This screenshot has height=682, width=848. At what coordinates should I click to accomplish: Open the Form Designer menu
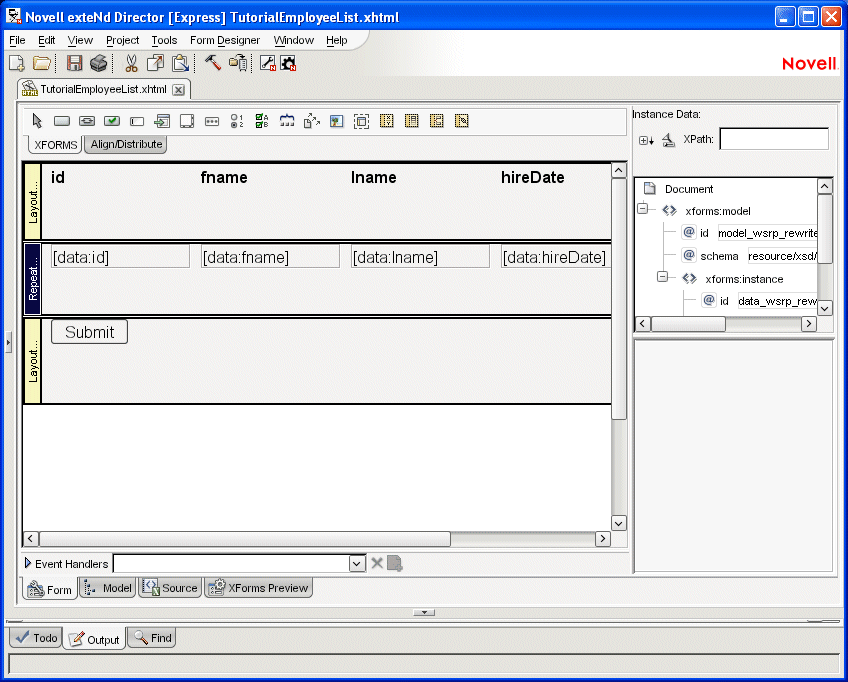pos(225,40)
